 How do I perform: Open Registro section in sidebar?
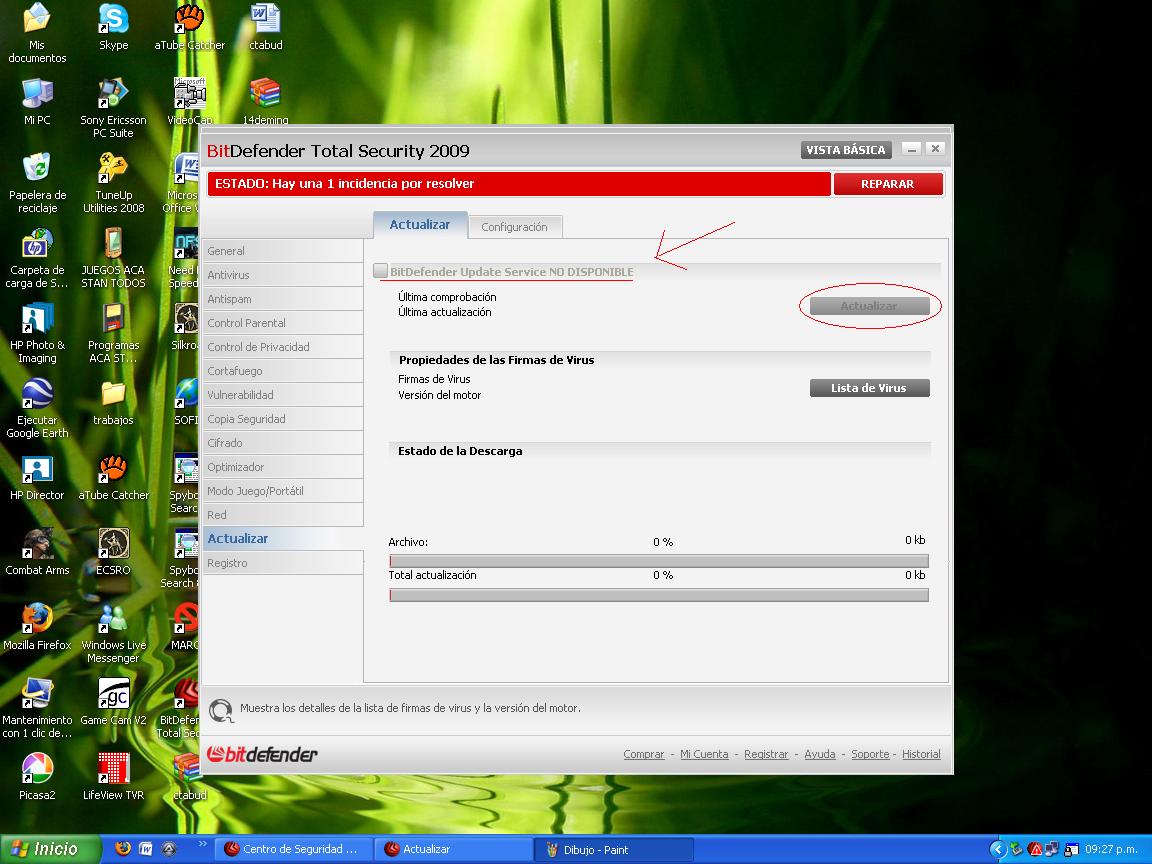pyautogui.click(x=282, y=563)
